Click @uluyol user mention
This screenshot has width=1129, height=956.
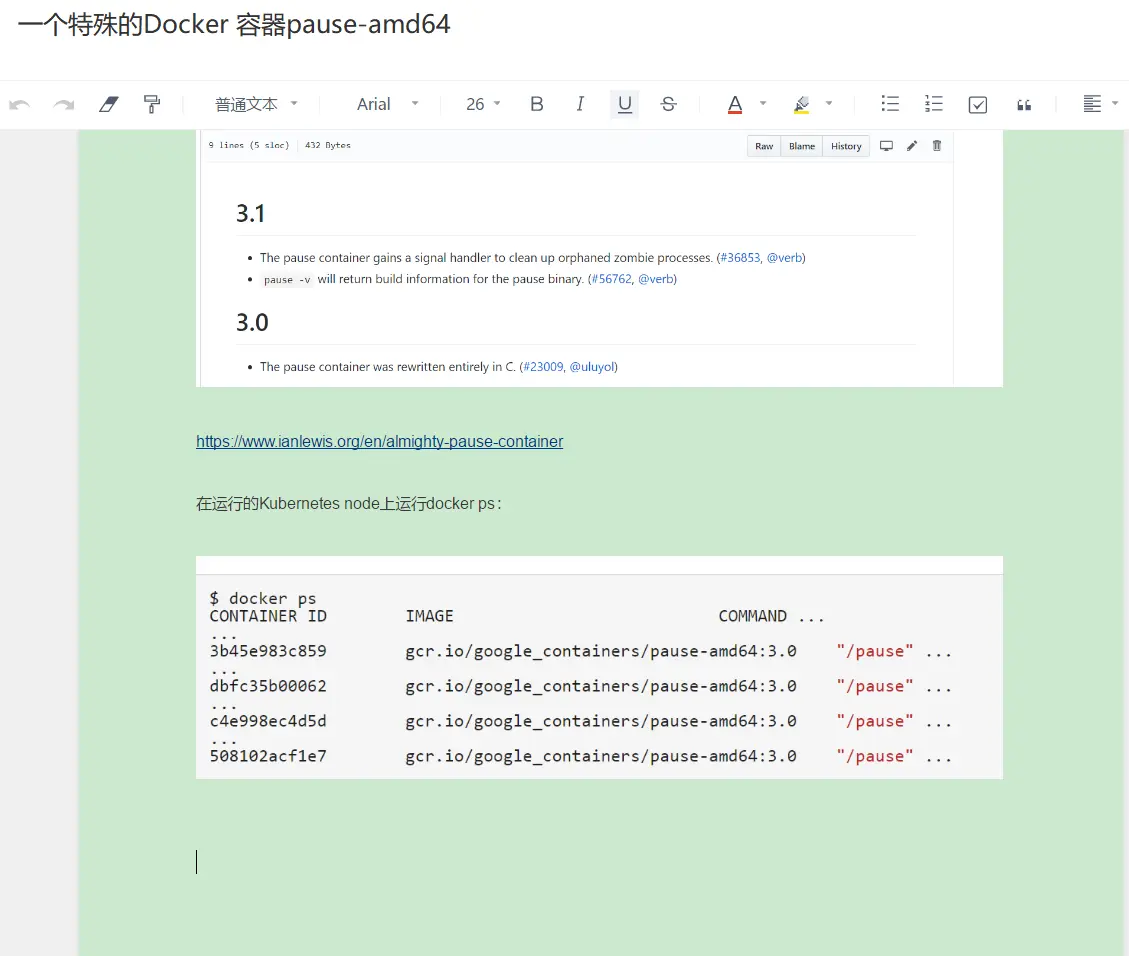(592, 366)
